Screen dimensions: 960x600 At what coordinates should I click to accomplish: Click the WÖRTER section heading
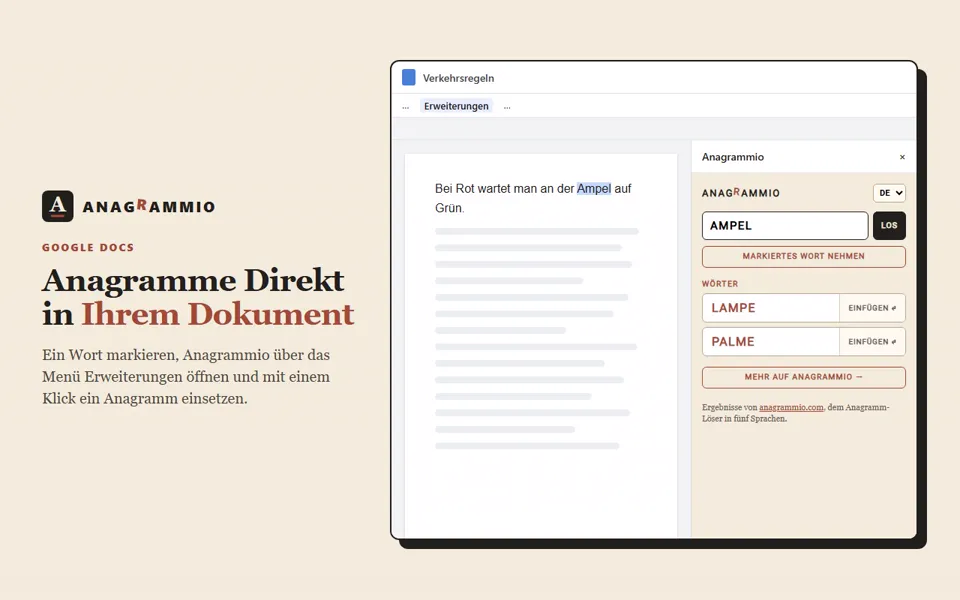pyautogui.click(x=720, y=283)
